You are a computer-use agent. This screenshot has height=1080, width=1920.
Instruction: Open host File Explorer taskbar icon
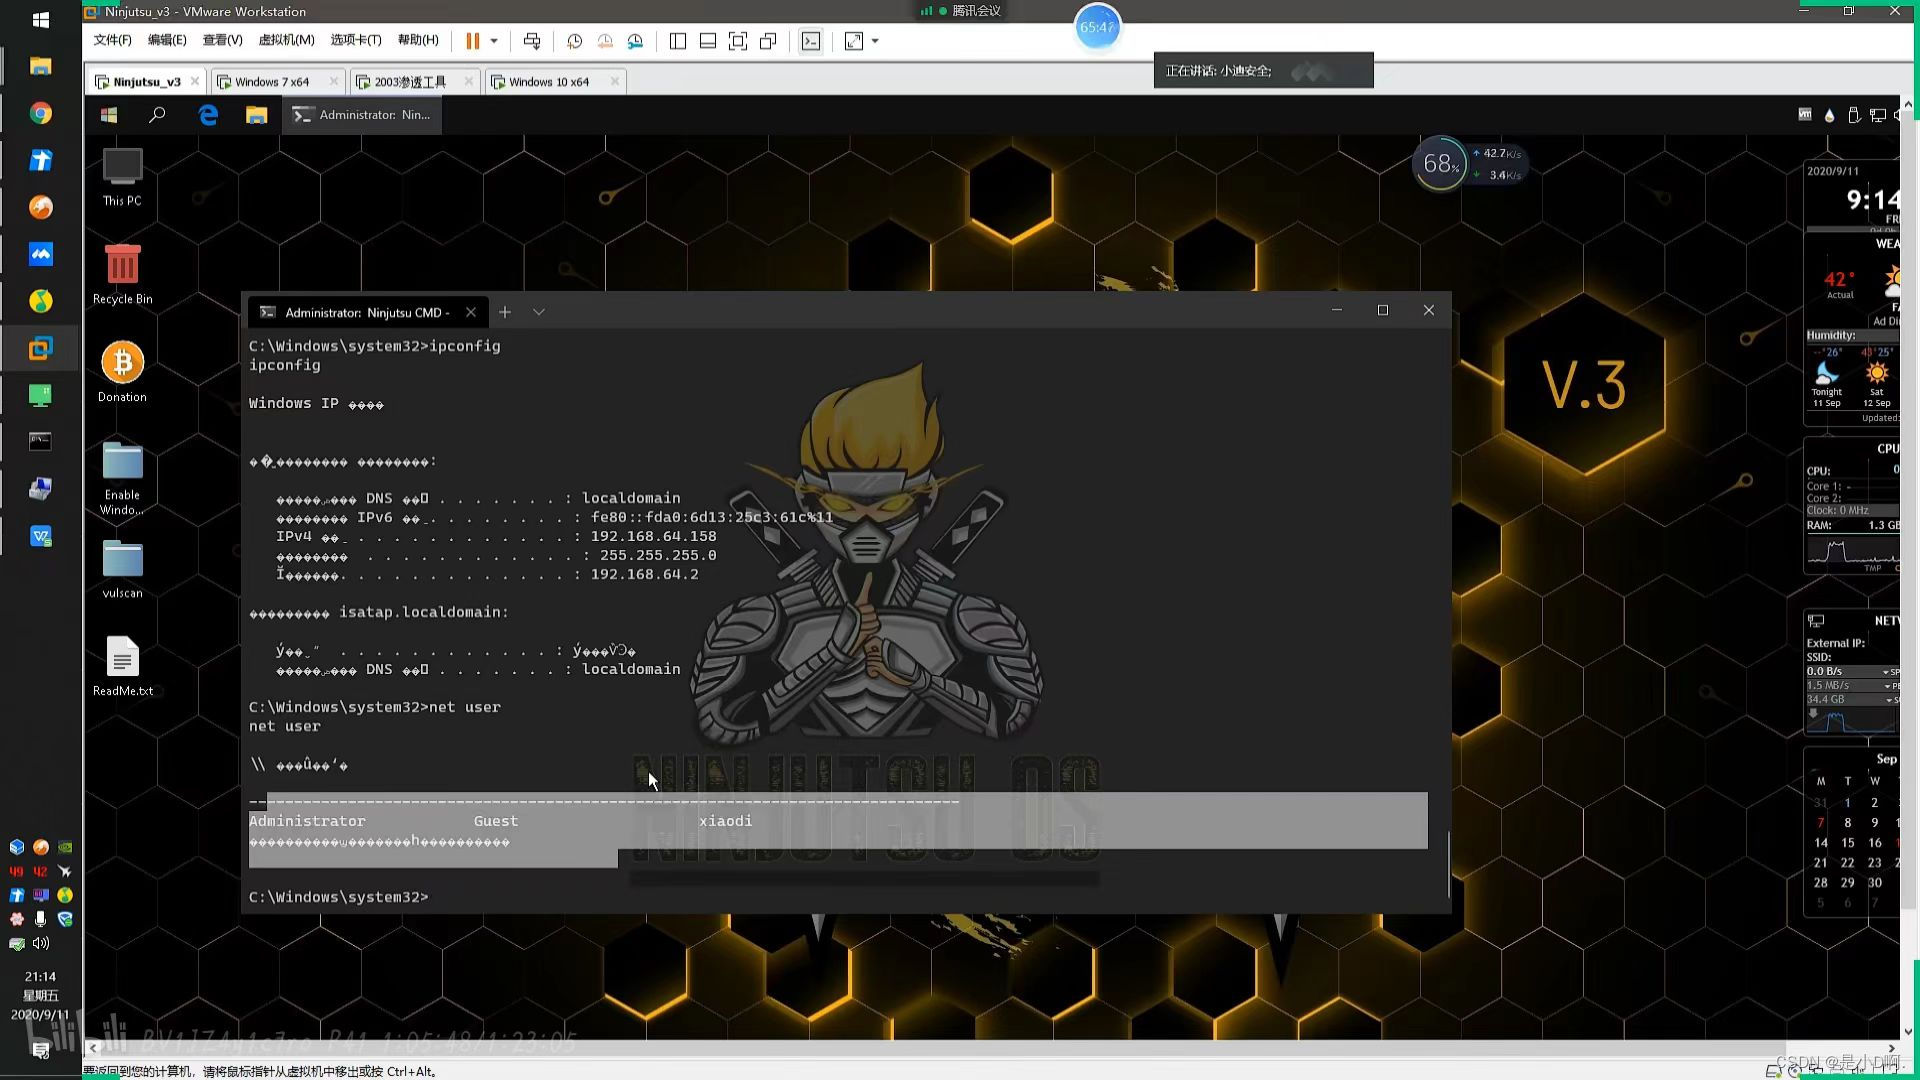pyautogui.click(x=41, y=66)
